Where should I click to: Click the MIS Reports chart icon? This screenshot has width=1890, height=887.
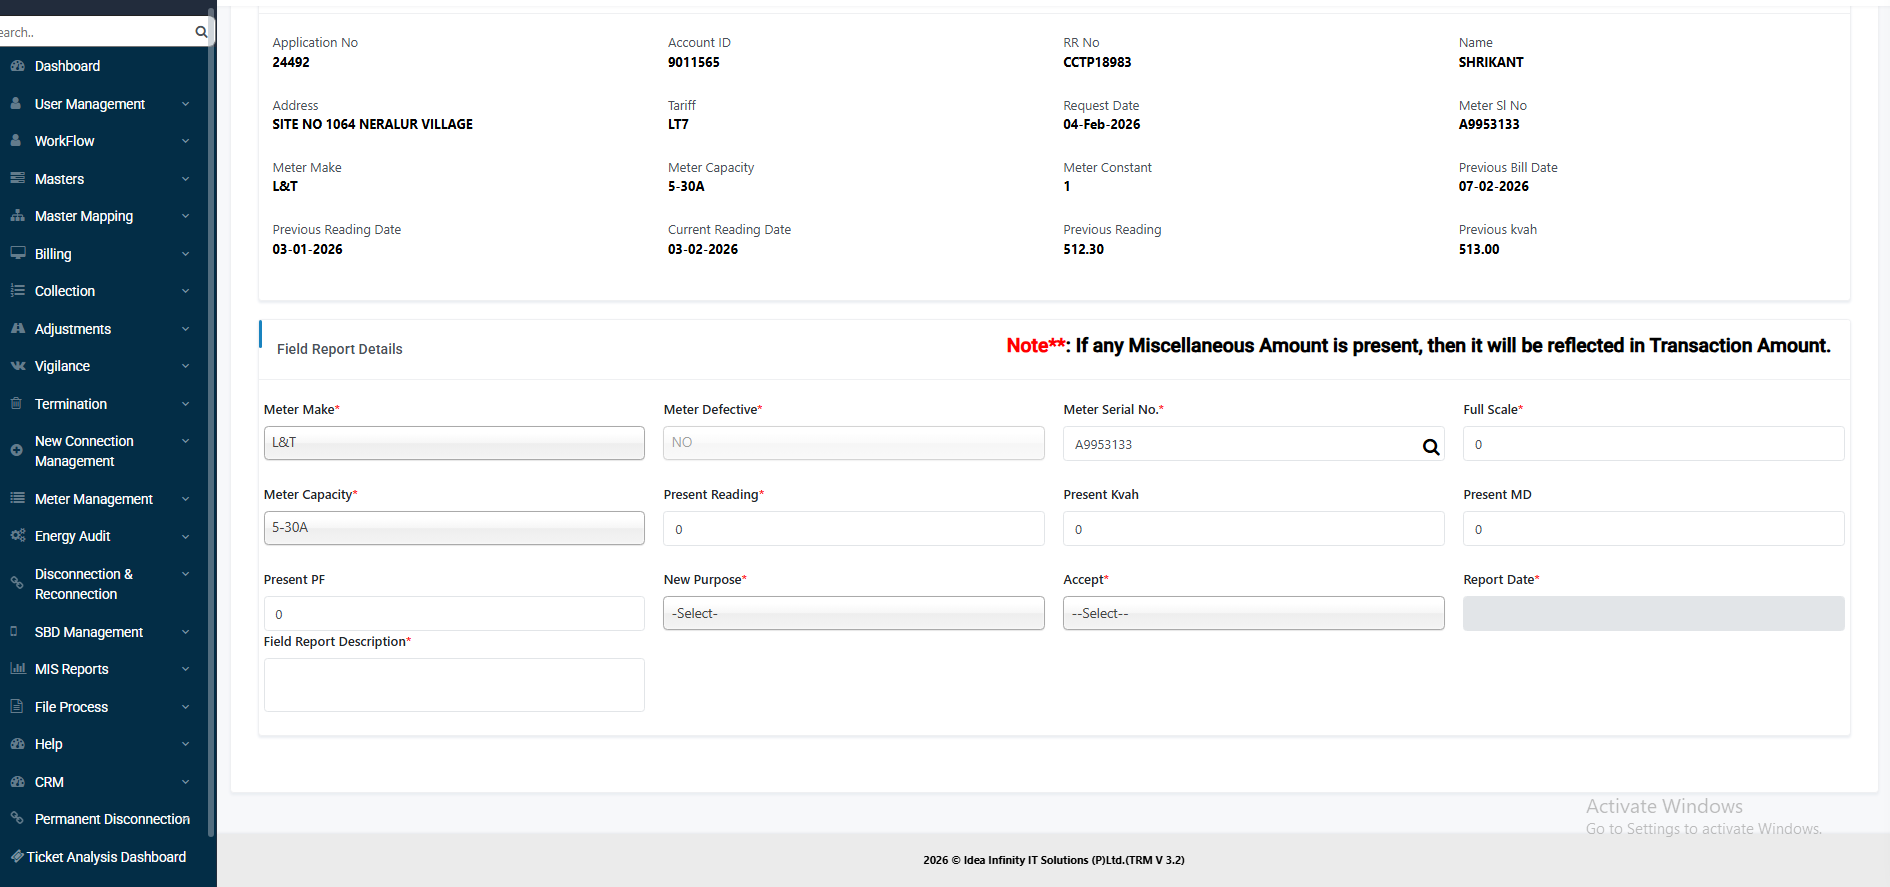pos(17,669)
